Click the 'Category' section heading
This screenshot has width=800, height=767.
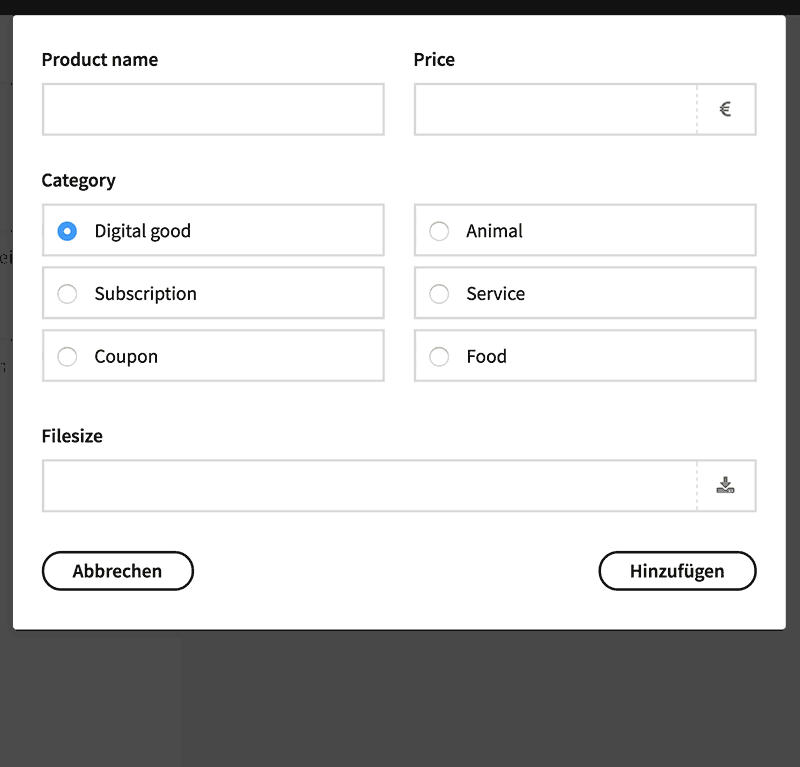tap(78, 181)
